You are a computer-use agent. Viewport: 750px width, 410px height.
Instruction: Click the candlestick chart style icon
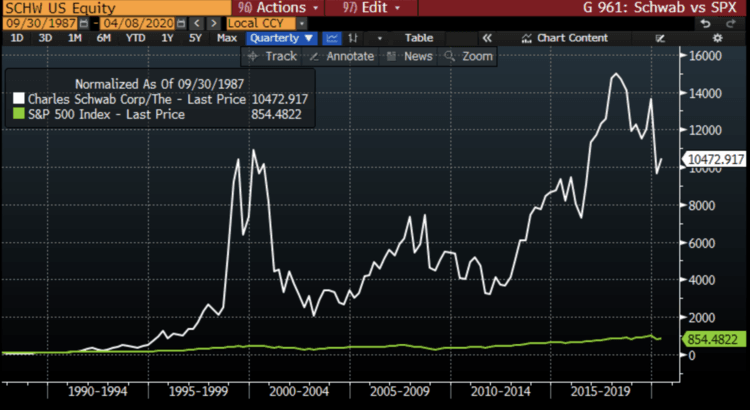click(355, 38)
